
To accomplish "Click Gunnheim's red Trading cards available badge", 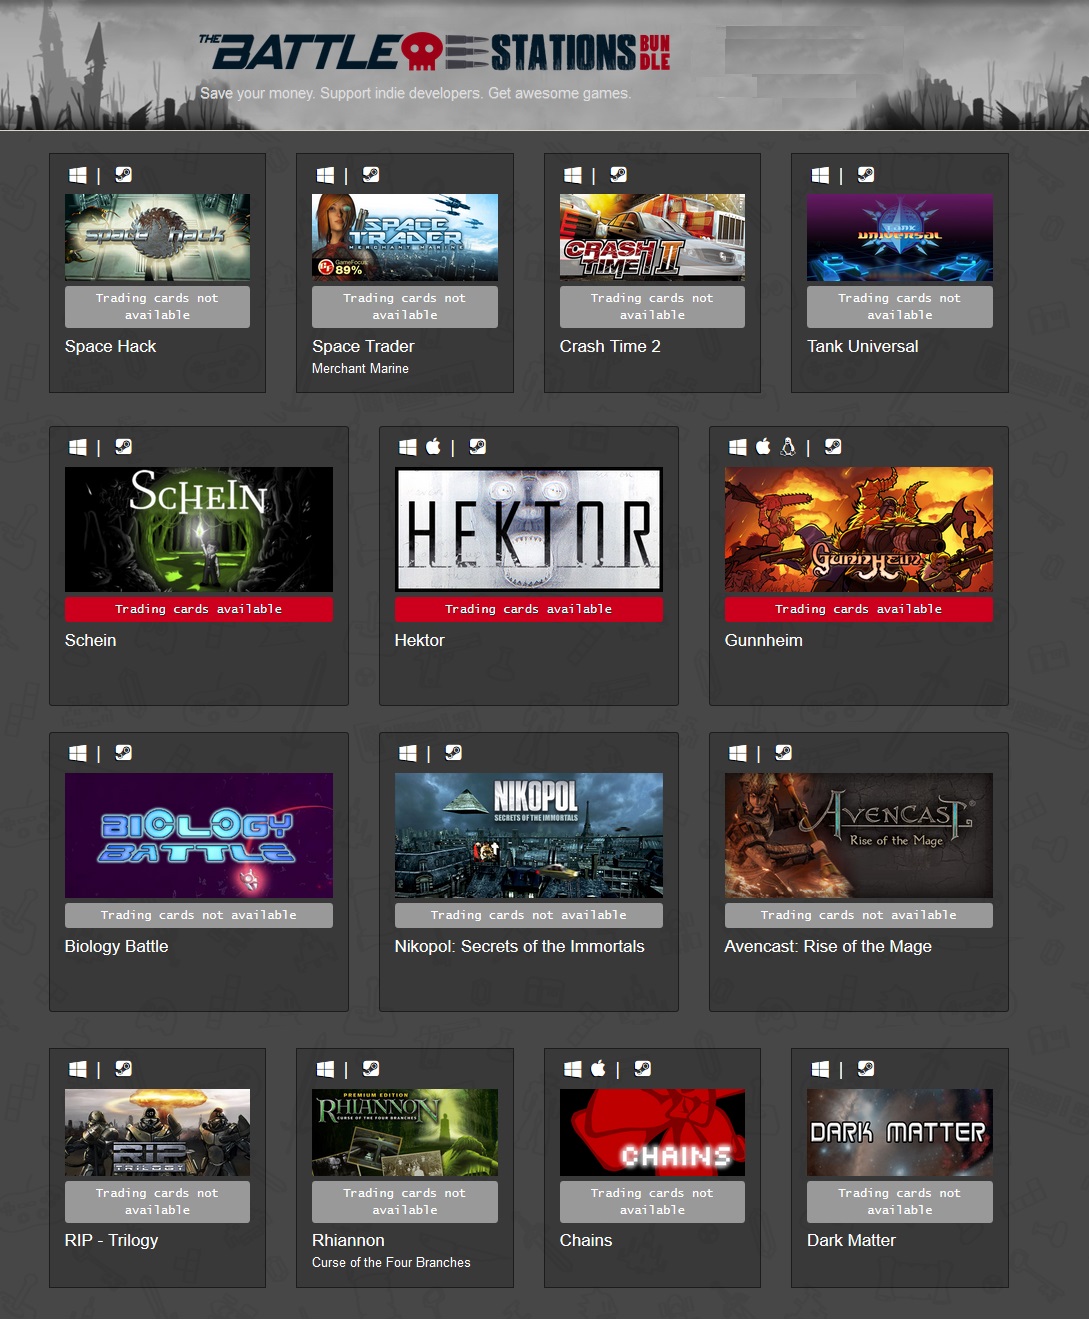I will 859,609.
